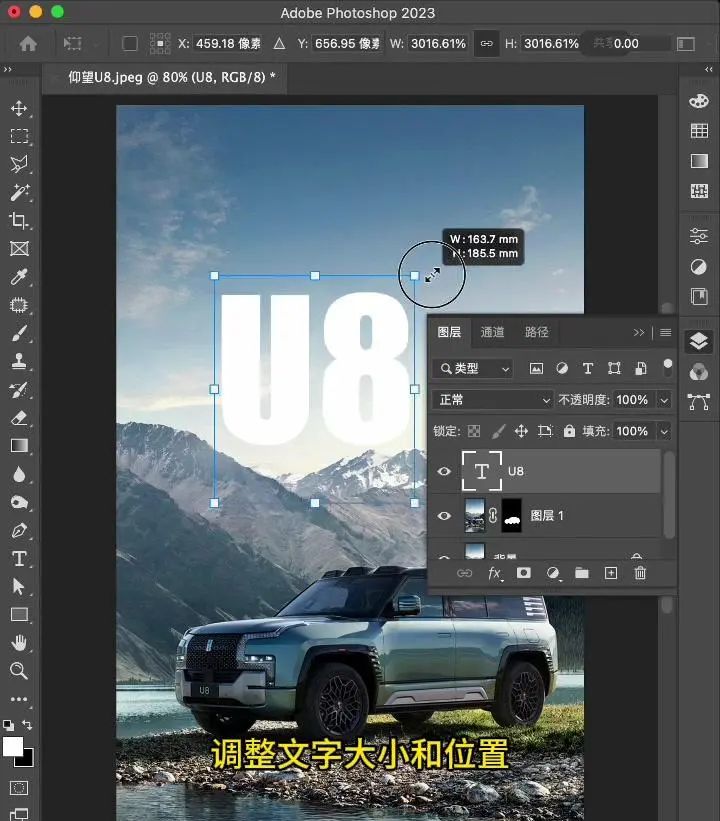Select the Move tool

[19, 108]
